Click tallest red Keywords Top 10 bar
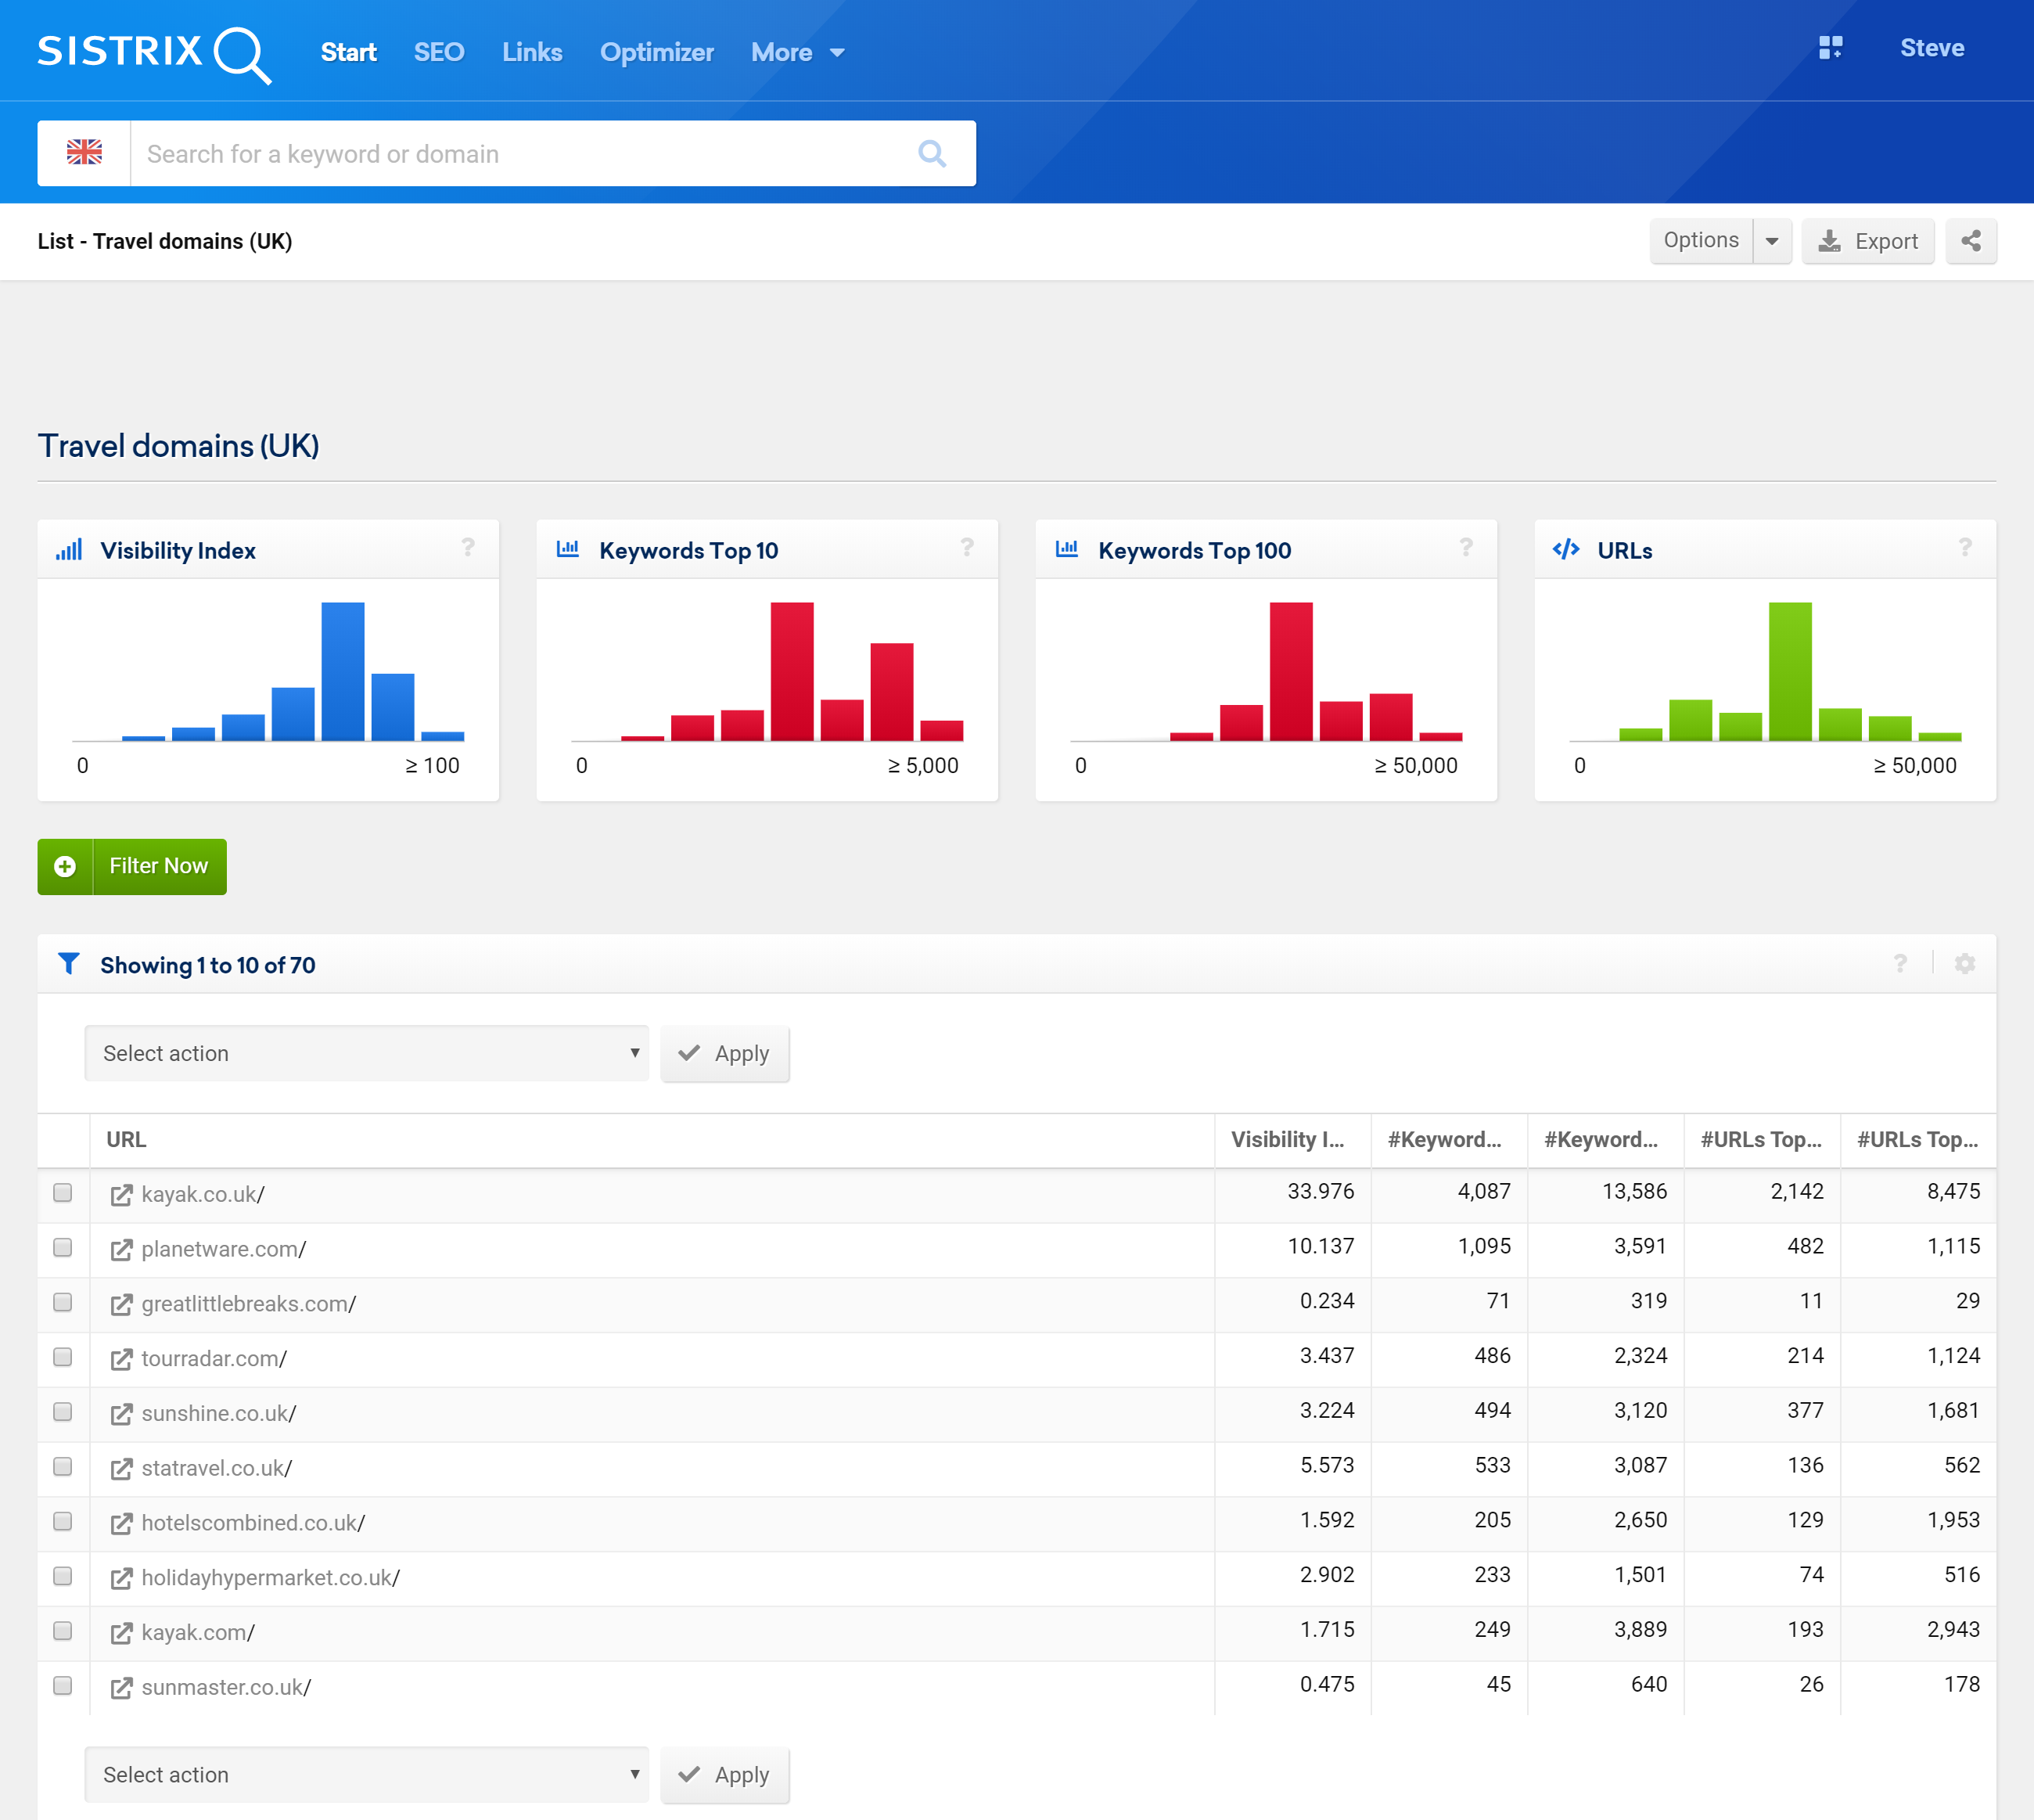Screen dimensions: 2034x1820 (792, 671)
